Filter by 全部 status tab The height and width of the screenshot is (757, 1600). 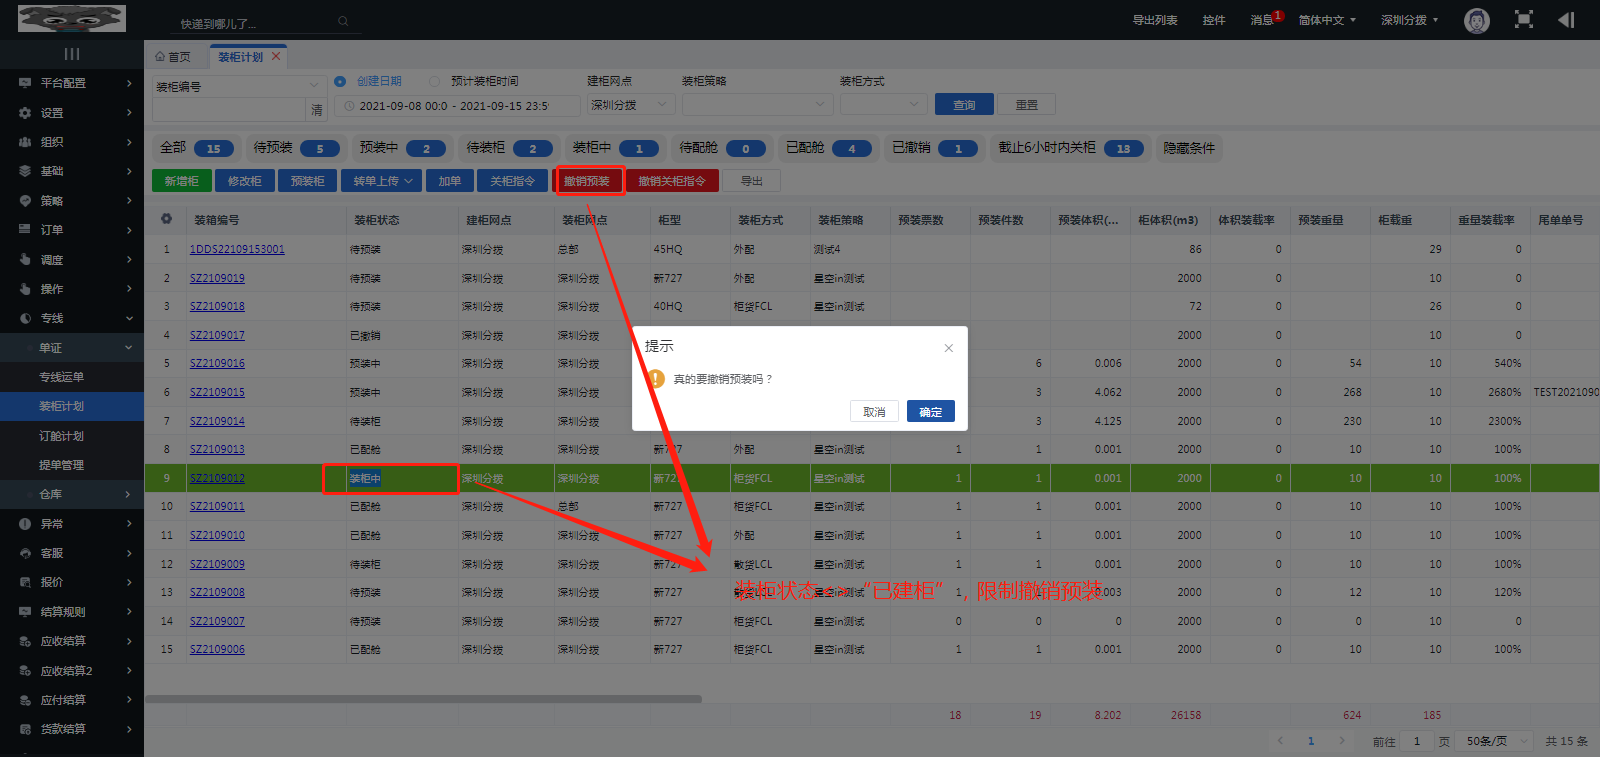[197, 148]
